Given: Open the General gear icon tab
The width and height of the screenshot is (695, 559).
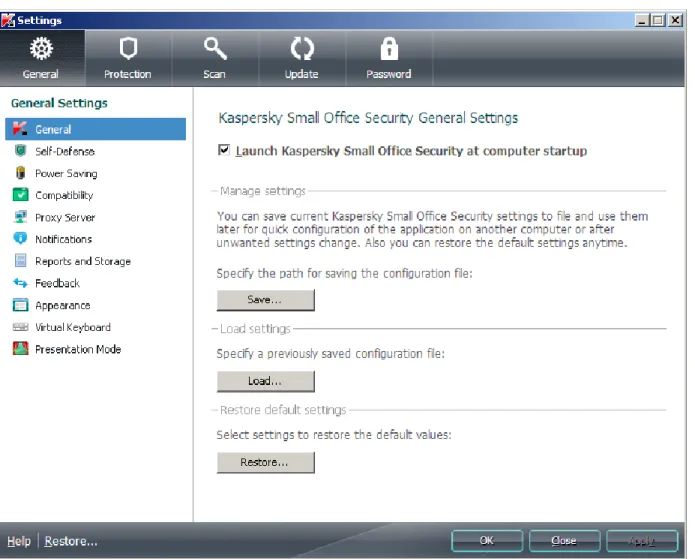Looking at the screenshot, I should click(x=42, y=58).
